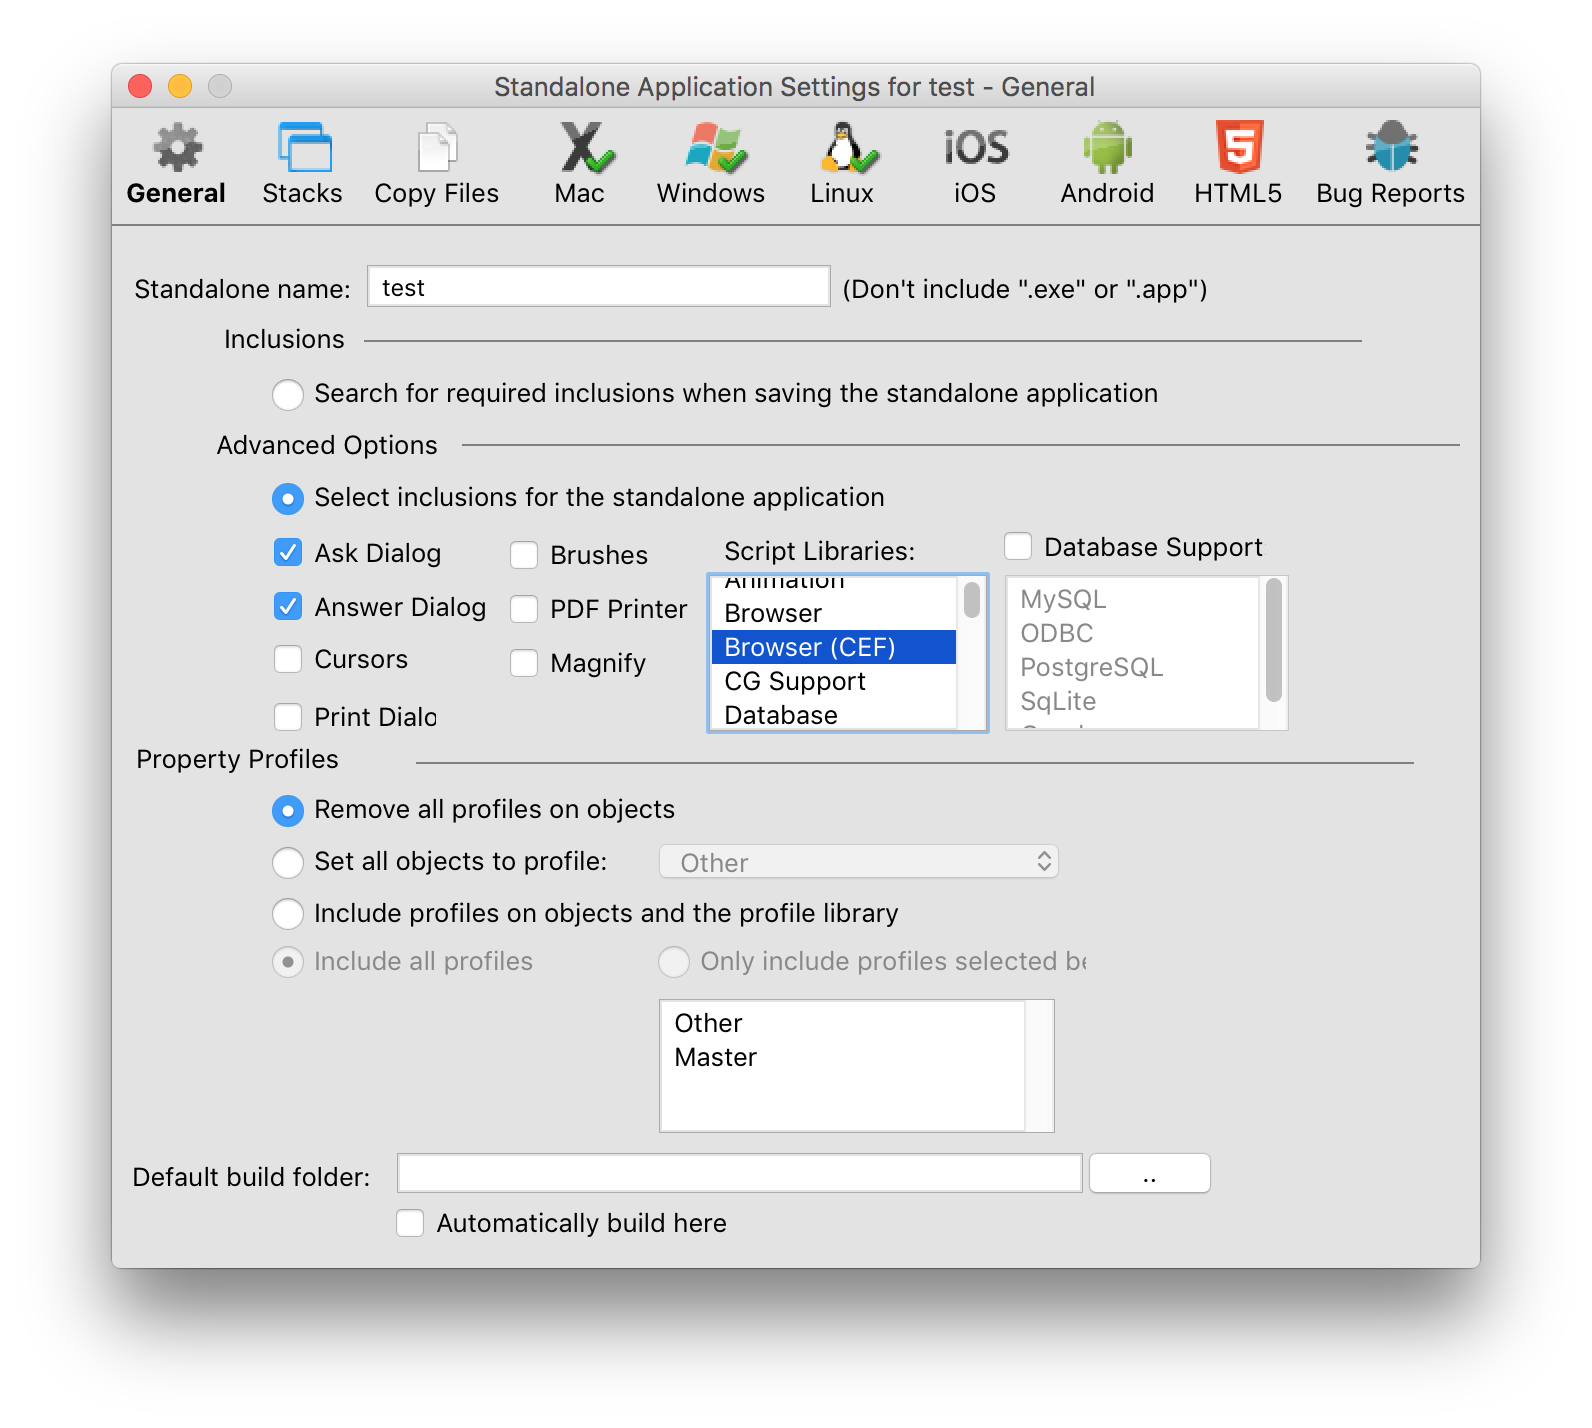1592x1428 pixels.
Task: Minimize the window with yellow button
Action: tap(180, 86)
